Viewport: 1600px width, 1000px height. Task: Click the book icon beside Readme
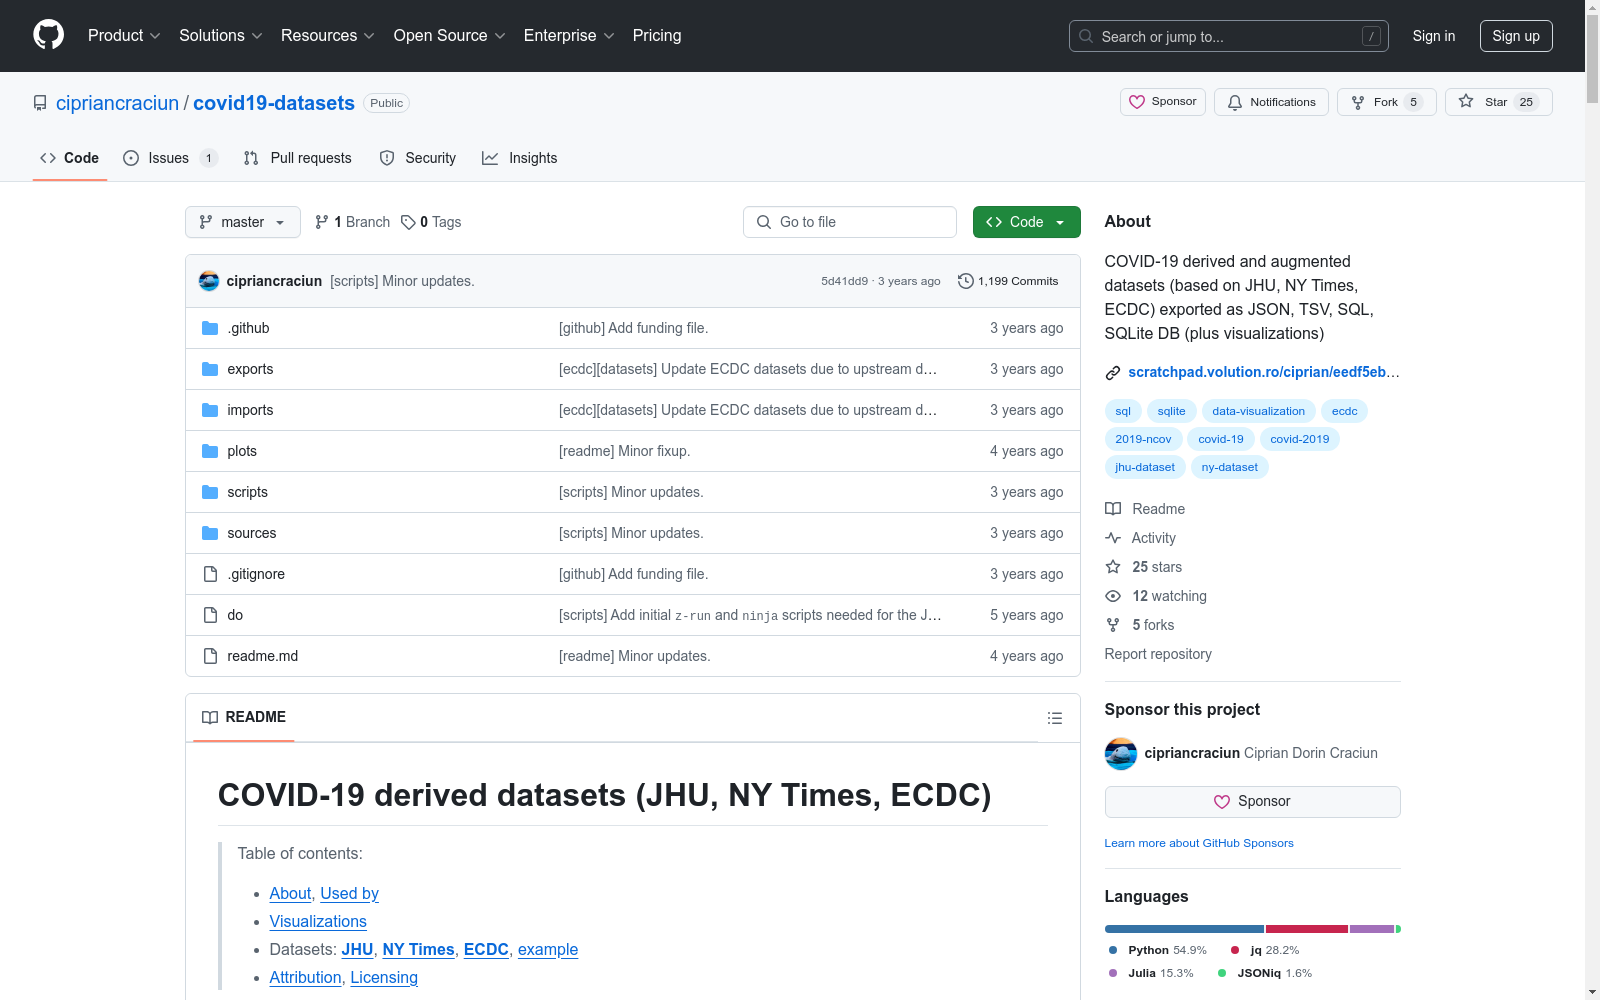pos(1113,509)
